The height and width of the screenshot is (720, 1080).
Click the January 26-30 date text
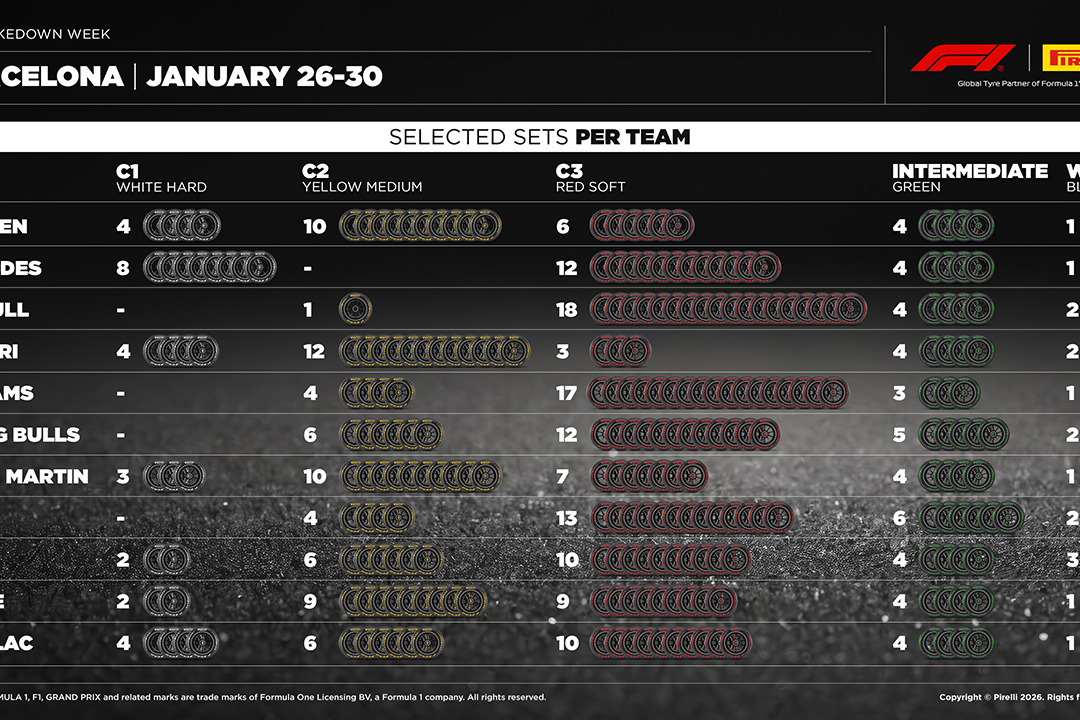click(x=264, y=76)
